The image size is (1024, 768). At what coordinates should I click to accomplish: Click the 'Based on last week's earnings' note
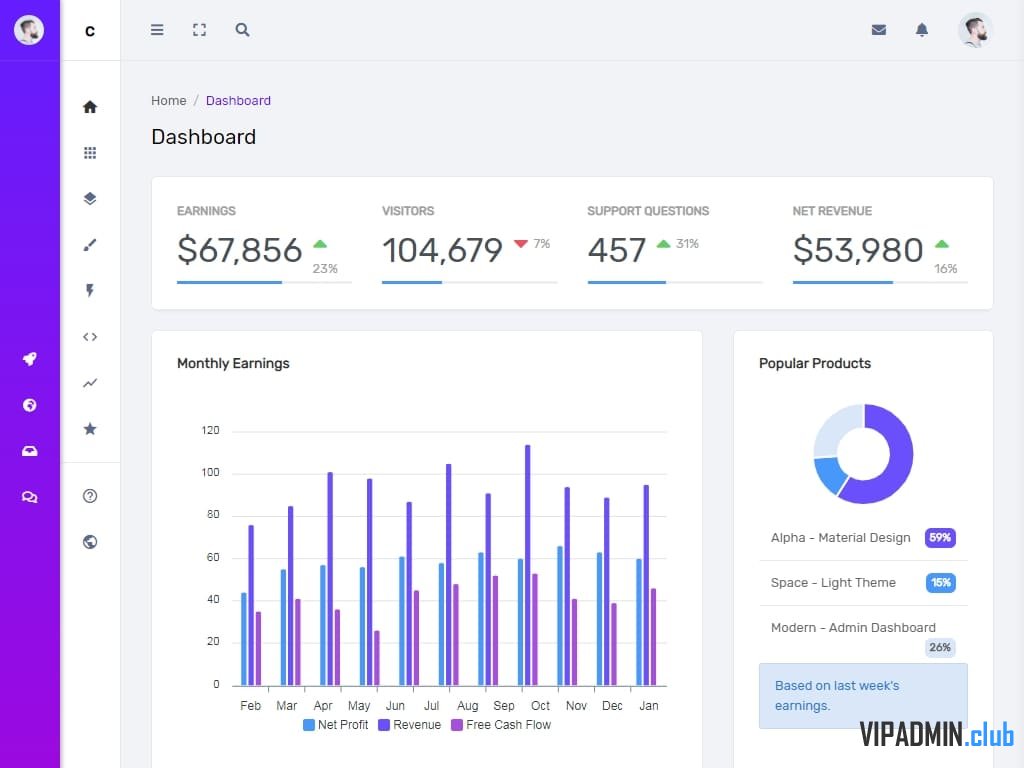[863, 696]
